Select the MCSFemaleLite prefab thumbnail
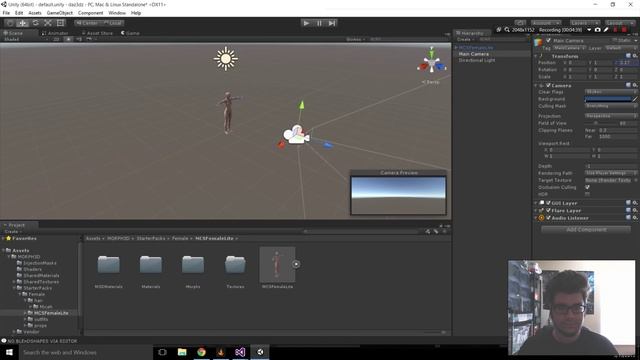Viewport: 640px width, 360px height. click(277, 264)
